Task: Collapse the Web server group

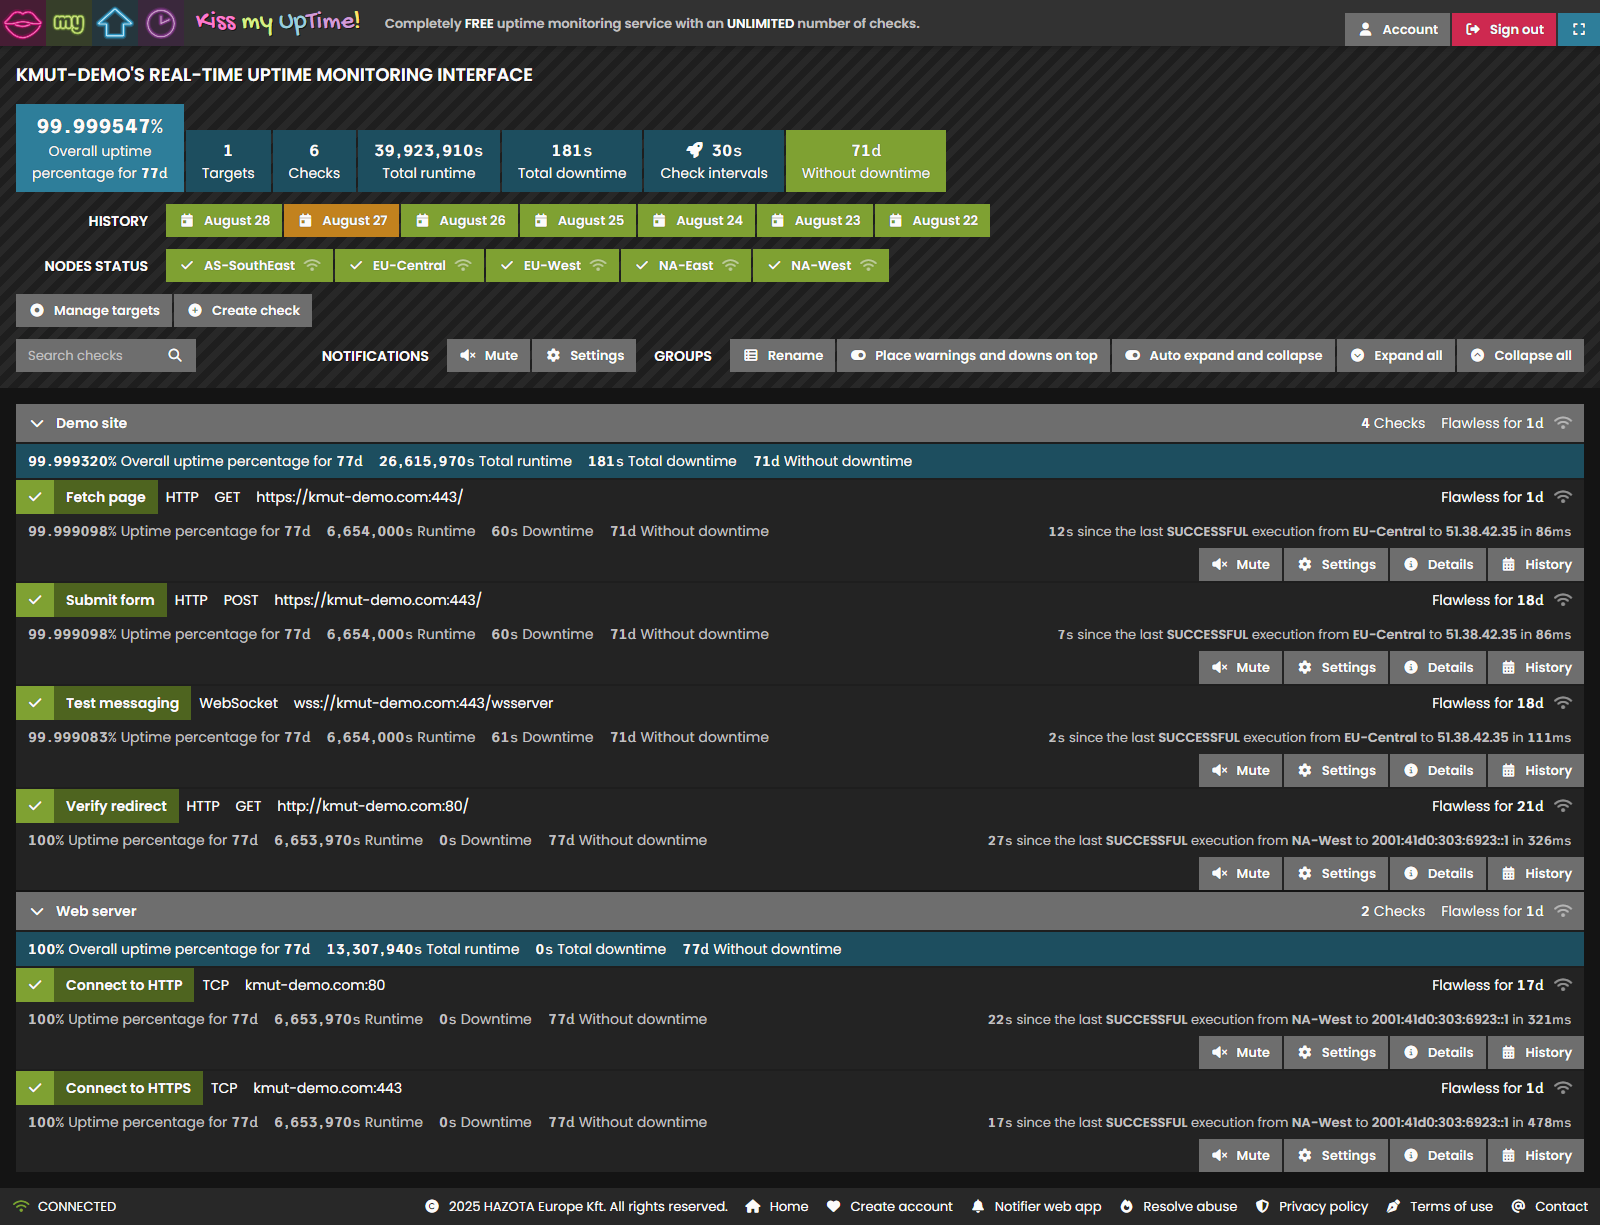Action: 37,911
